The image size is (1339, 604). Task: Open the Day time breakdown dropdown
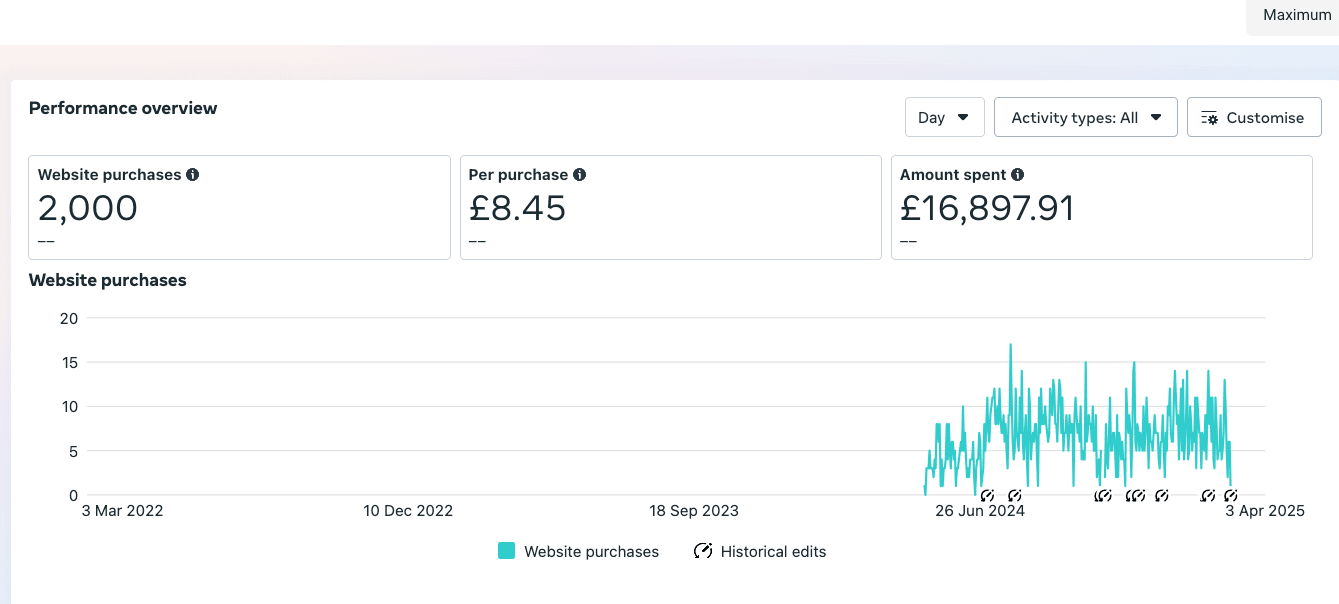point(944,117)
